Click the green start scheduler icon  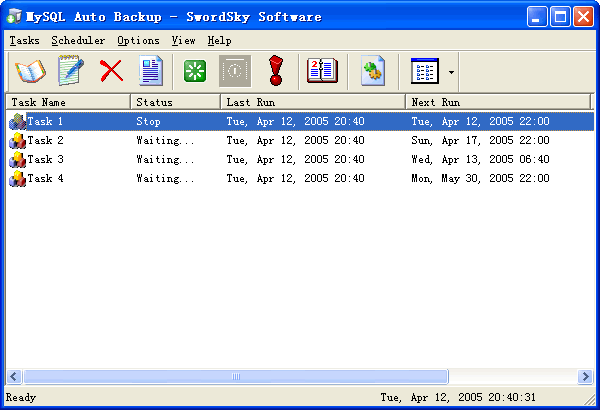195,71
